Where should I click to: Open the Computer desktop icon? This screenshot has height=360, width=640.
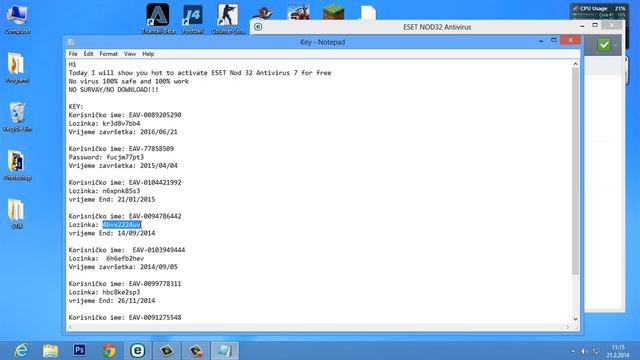point(17,19)
